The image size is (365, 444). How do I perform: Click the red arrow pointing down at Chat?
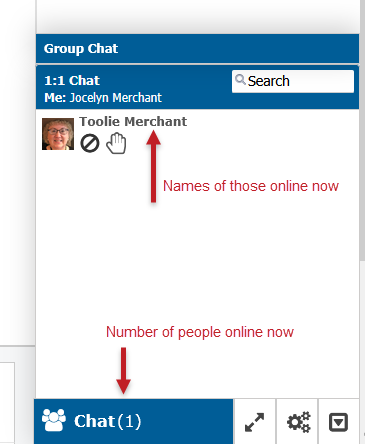coord(123,371)
